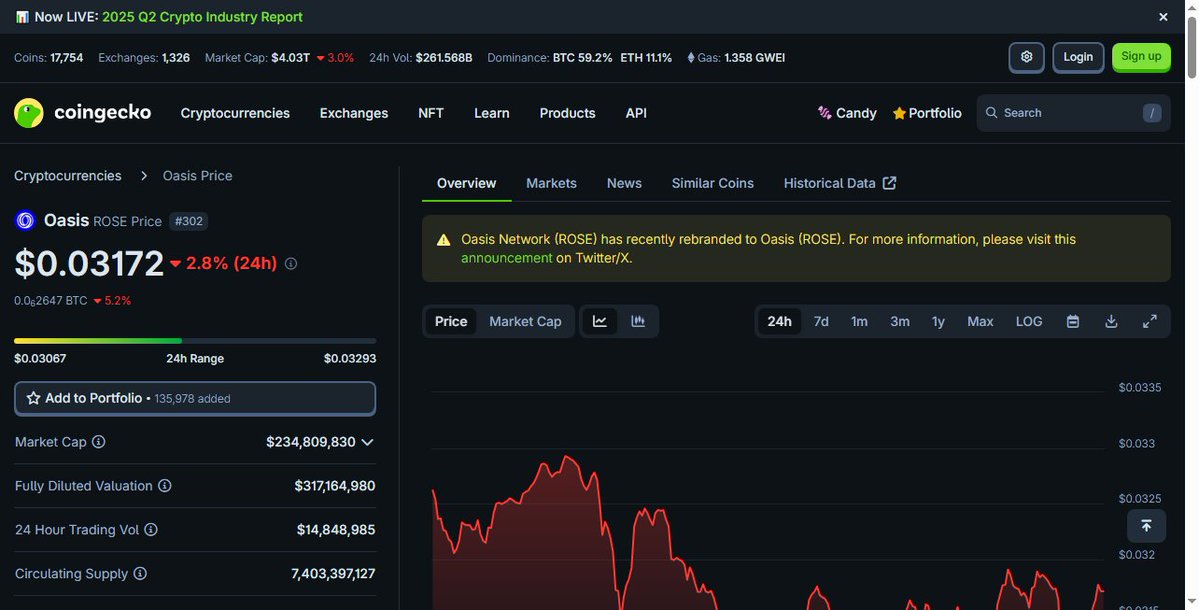This screenshot has height=610, width=1199.
Task: Select the 24h time range
Action: point(779,322)
